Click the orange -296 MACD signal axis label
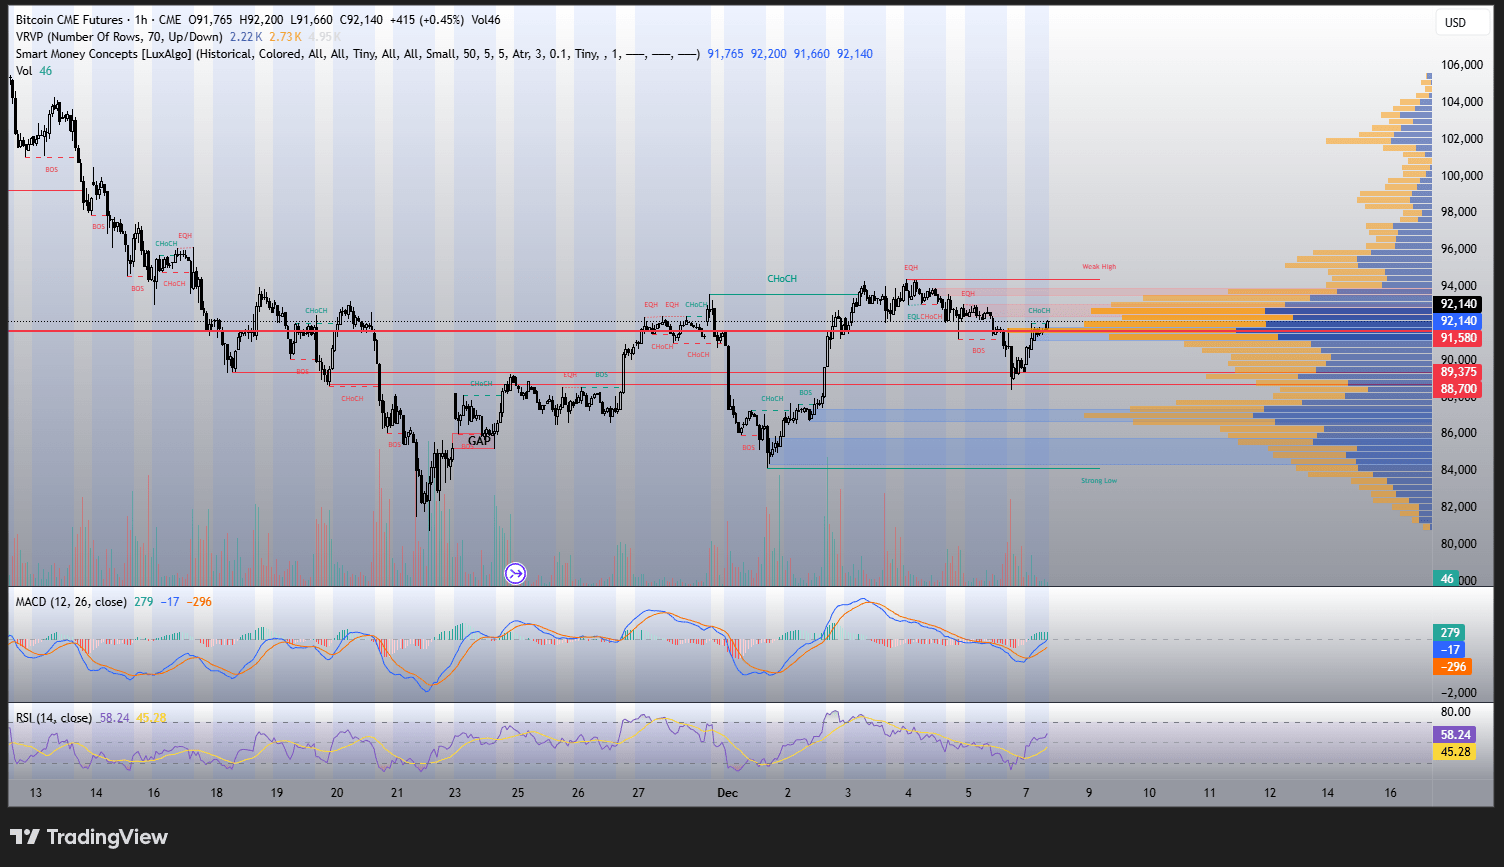Viewport: 1504px width, 867px height. coord(1450,667)
